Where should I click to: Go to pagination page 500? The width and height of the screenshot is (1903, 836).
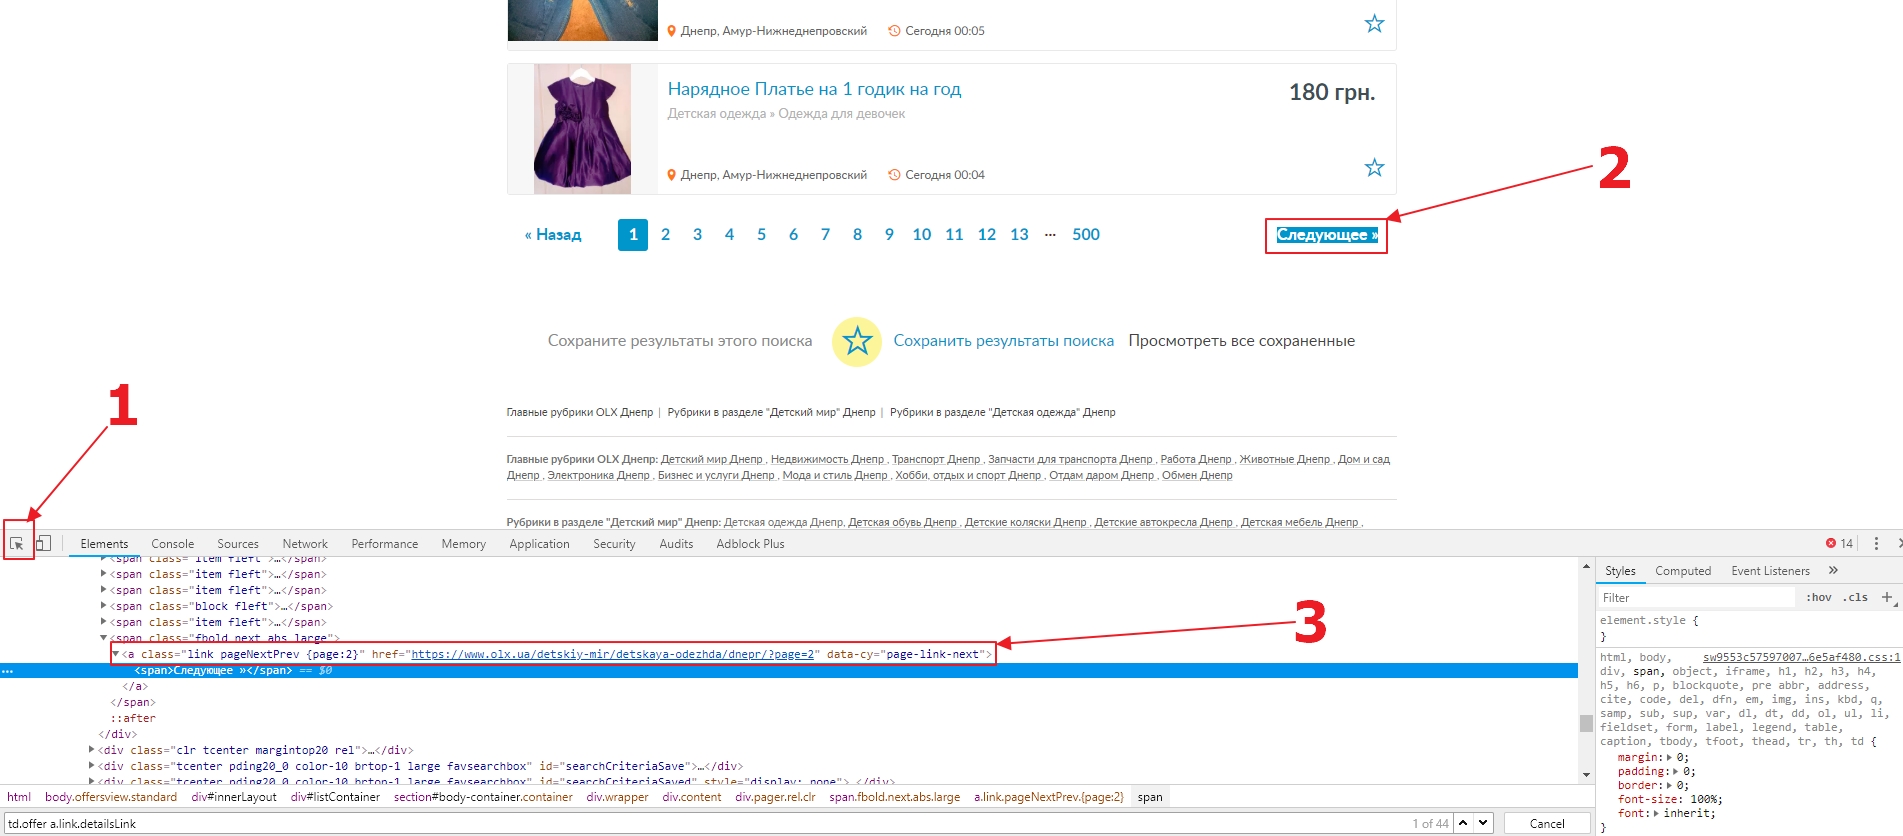[x=1086, y=235]
